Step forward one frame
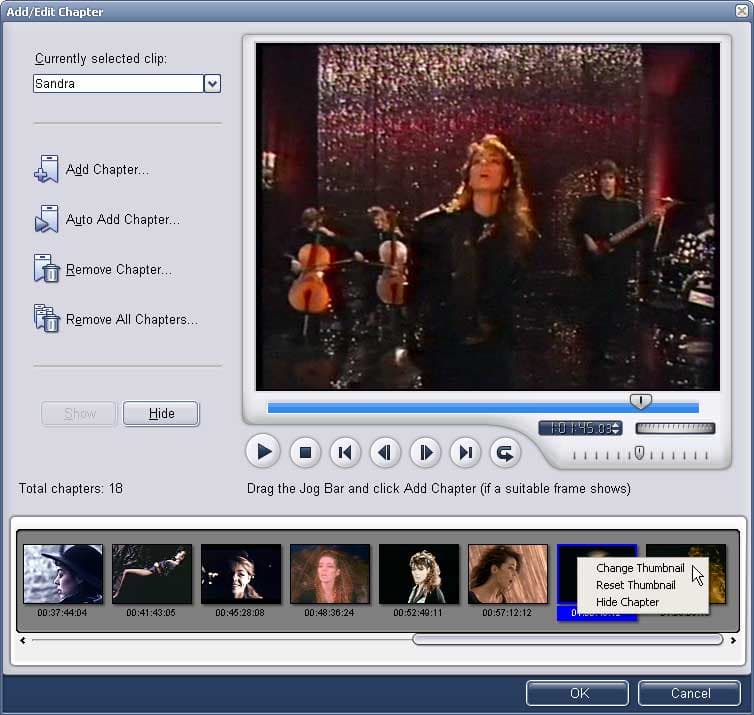The width and height of the screenshot is (754, 715). tap(425, 452)
